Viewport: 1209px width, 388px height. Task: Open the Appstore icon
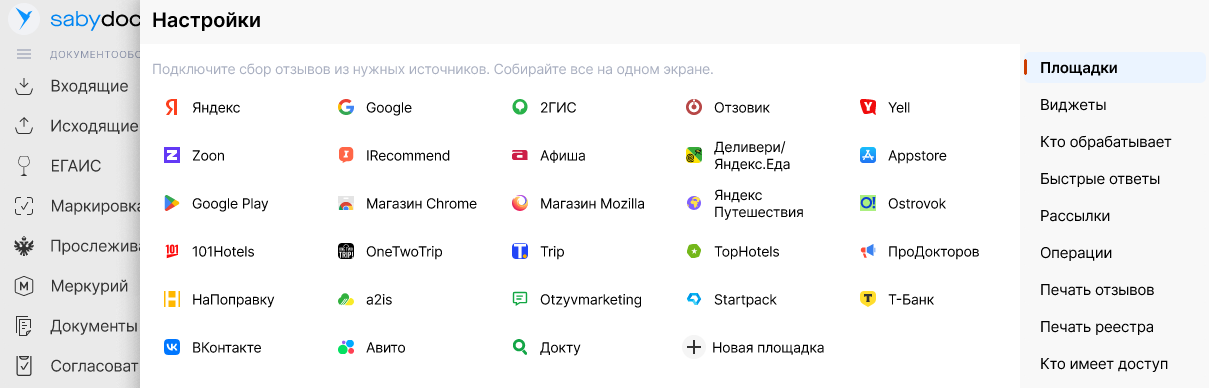pyautogui.click(x=868, y=155)
